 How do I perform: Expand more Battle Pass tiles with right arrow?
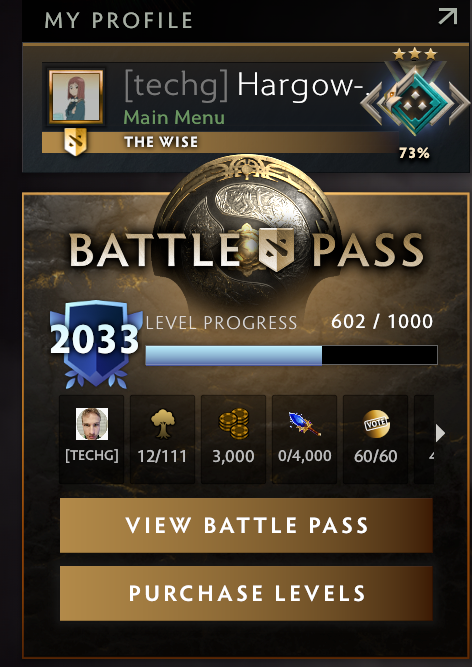tap(440, 433)
